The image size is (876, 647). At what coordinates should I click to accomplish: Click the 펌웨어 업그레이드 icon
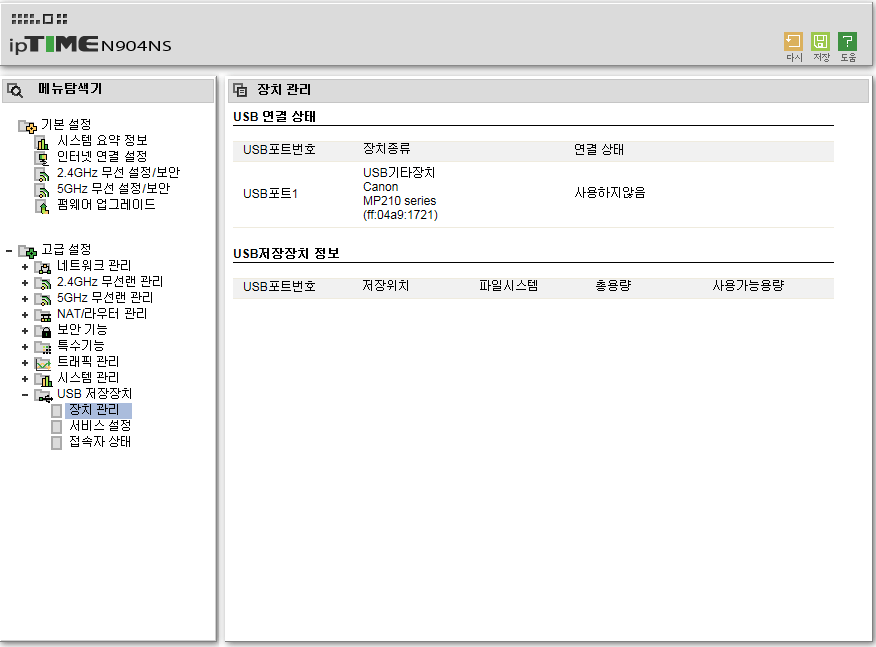click(x=42, y=207)
